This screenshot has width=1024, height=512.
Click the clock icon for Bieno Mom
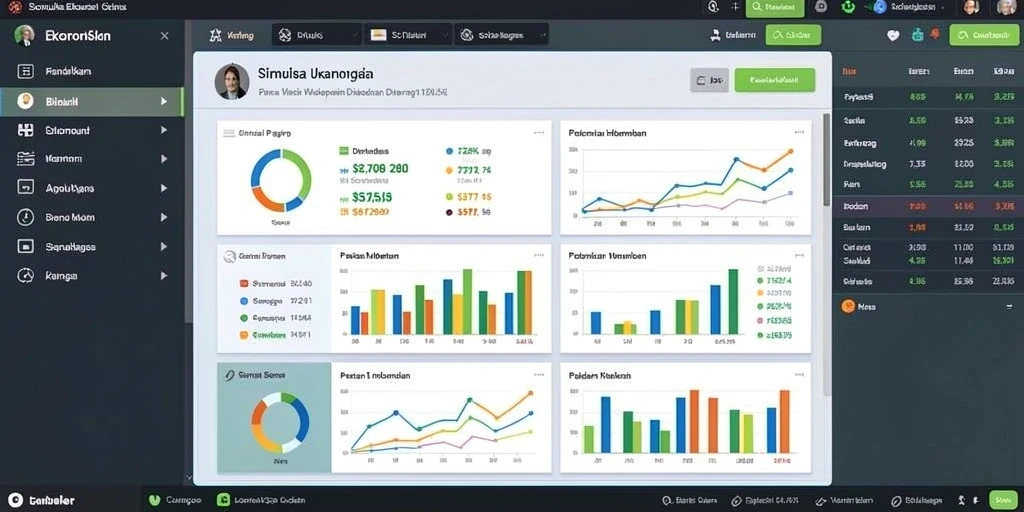[25, 217]
